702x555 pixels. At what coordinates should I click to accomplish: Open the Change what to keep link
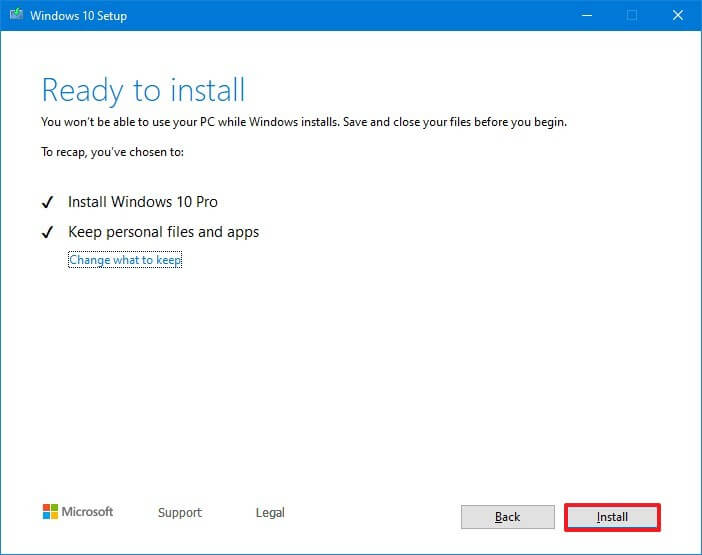125,260
